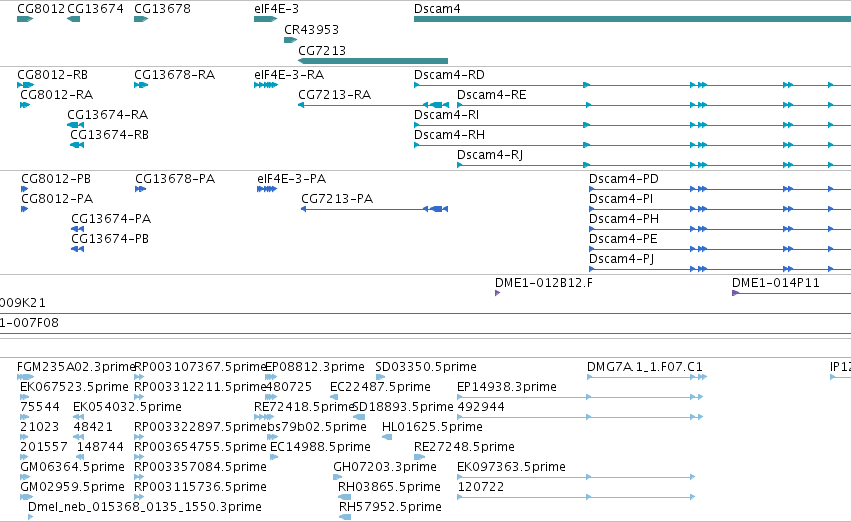Select the RH03865.5prime EST label

pyautogui.click(x=390, y=487)
